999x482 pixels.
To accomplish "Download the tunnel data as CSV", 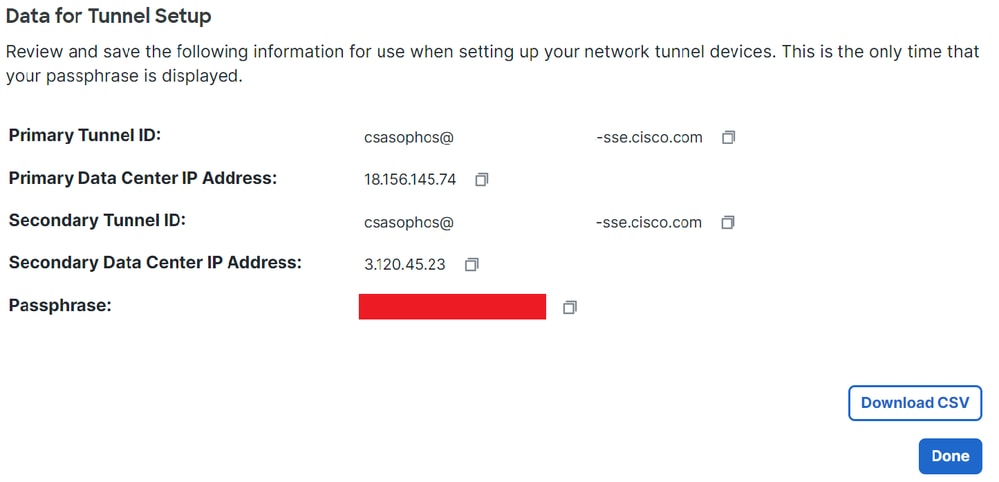I will pos(915,403).
